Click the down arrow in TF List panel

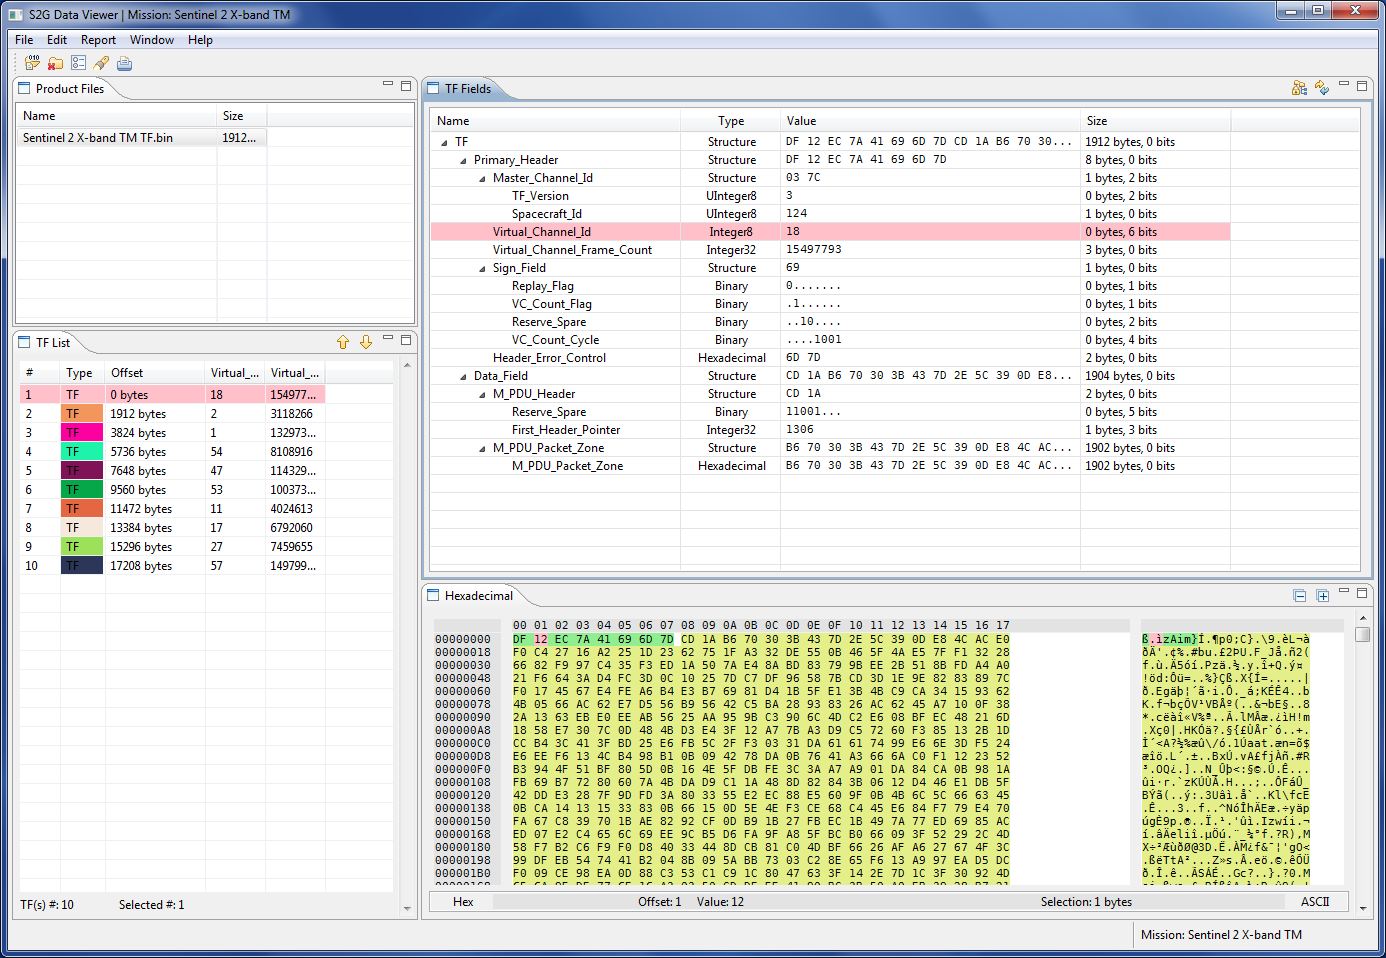point(366,342)
